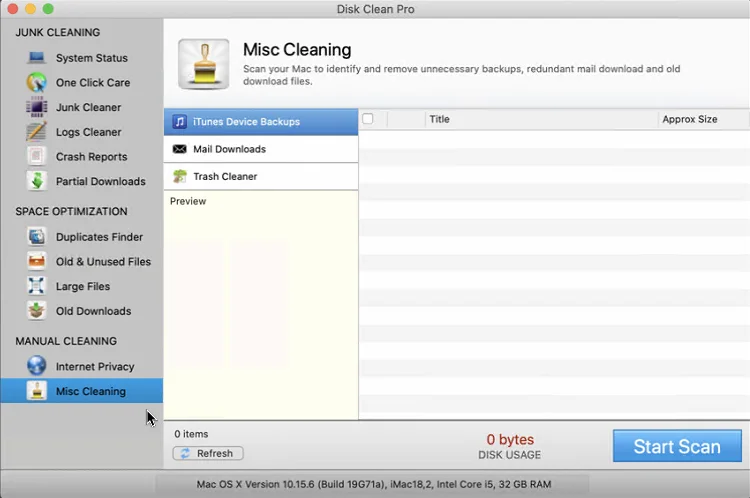Toggle the select-all checkbox in table header

367,119
